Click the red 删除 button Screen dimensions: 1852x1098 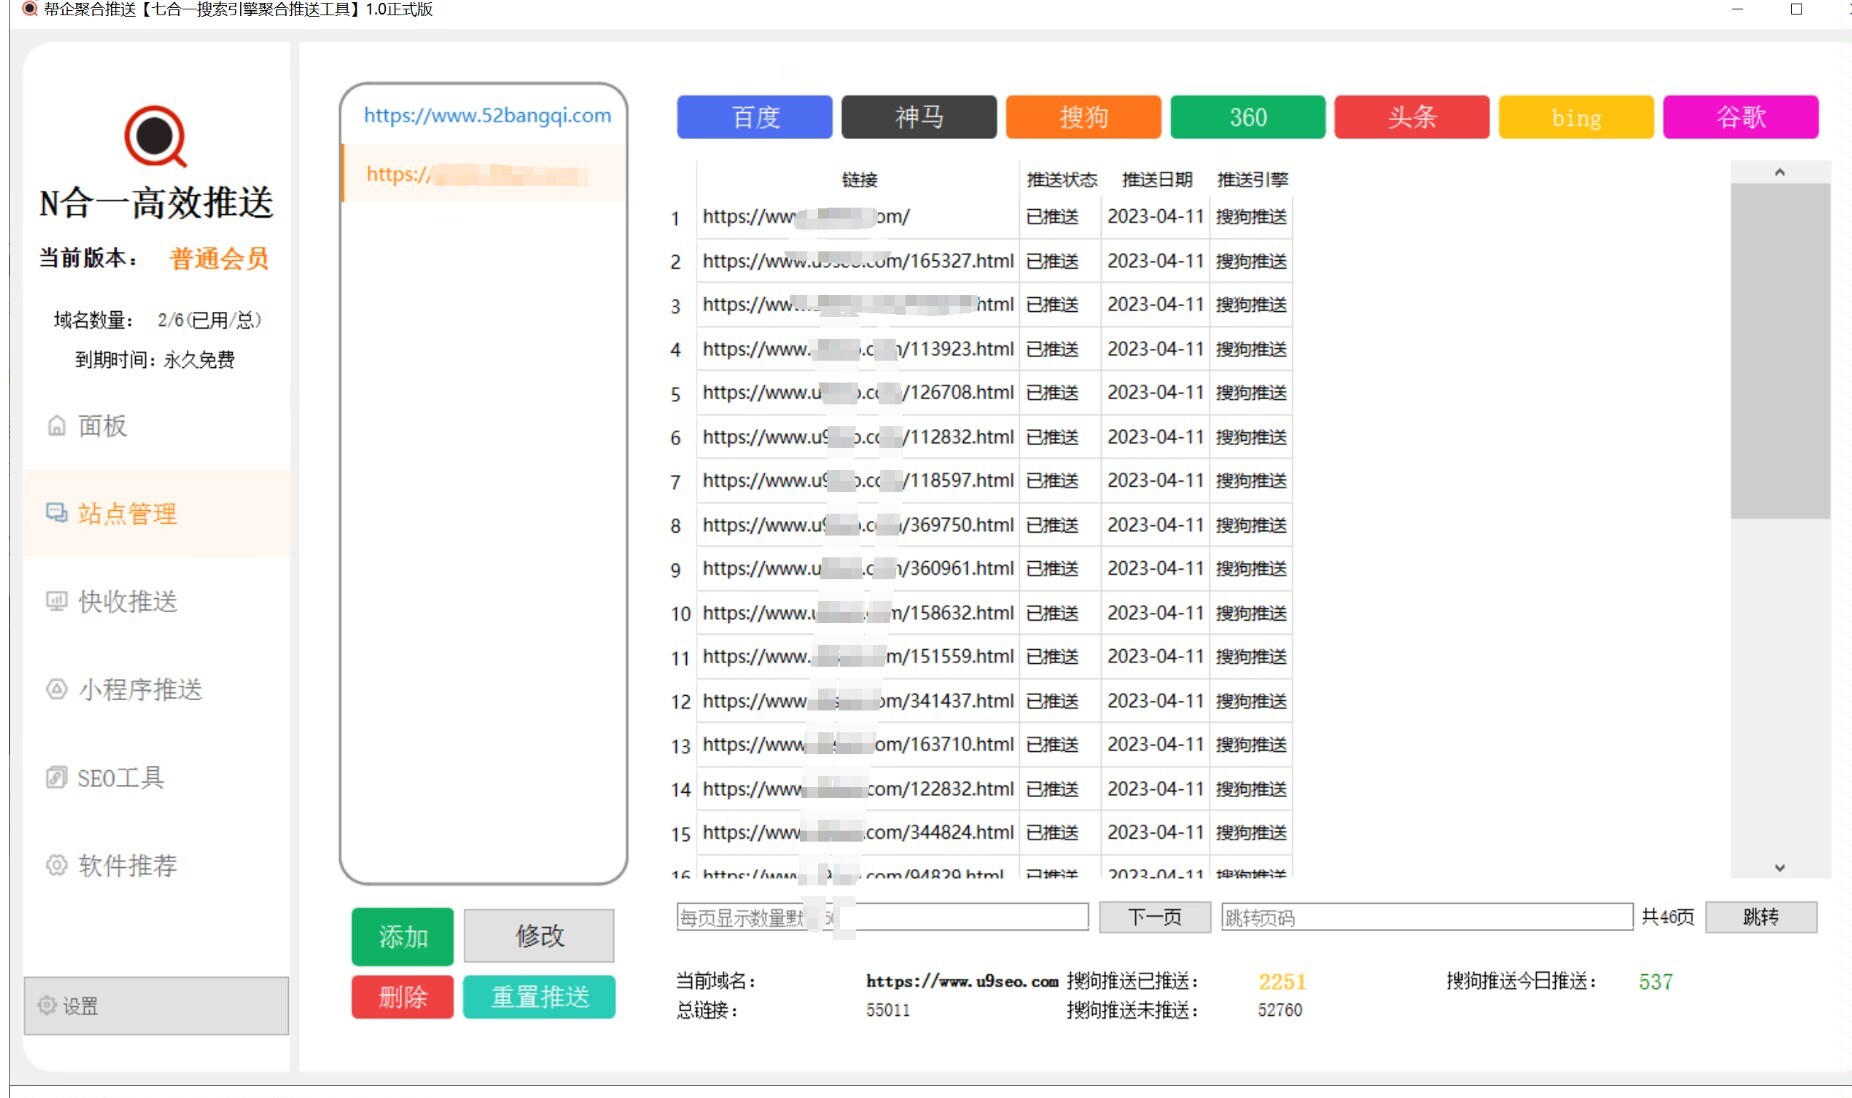tap(402, 996)
